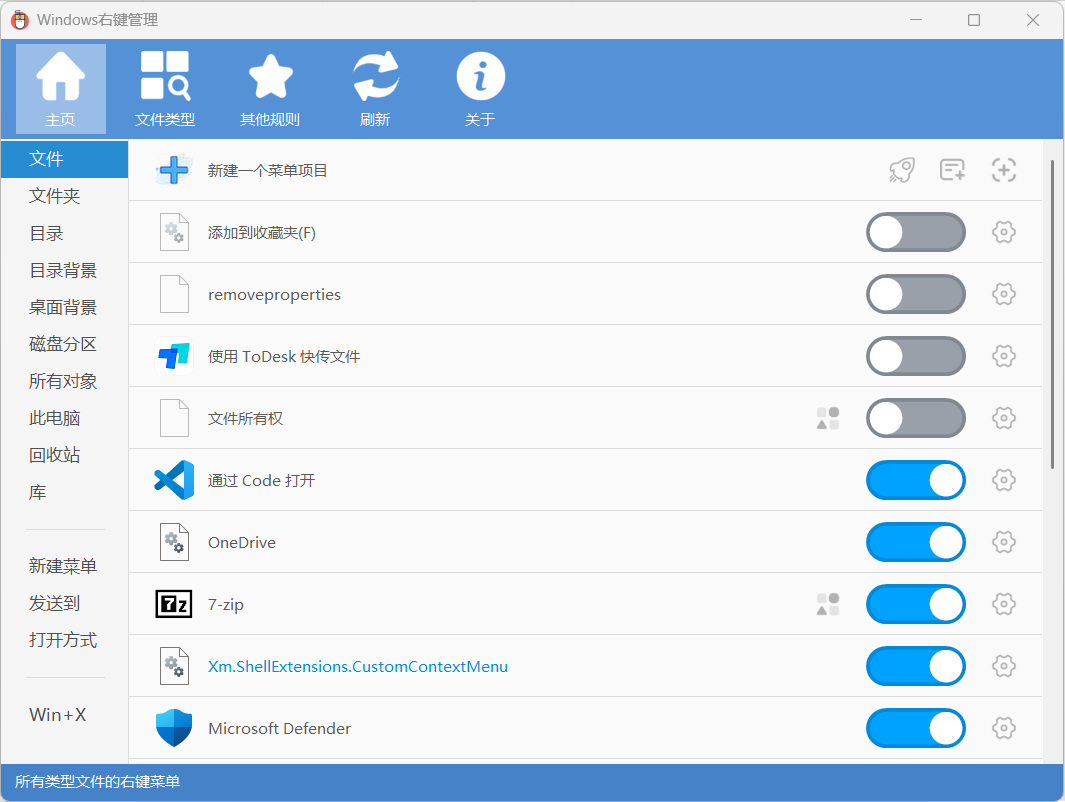1065x802 pixels.
Task: Turn on 使用 ToDesk 快传文件 switch
Action: pyautogui.click(x=916, y=356)
